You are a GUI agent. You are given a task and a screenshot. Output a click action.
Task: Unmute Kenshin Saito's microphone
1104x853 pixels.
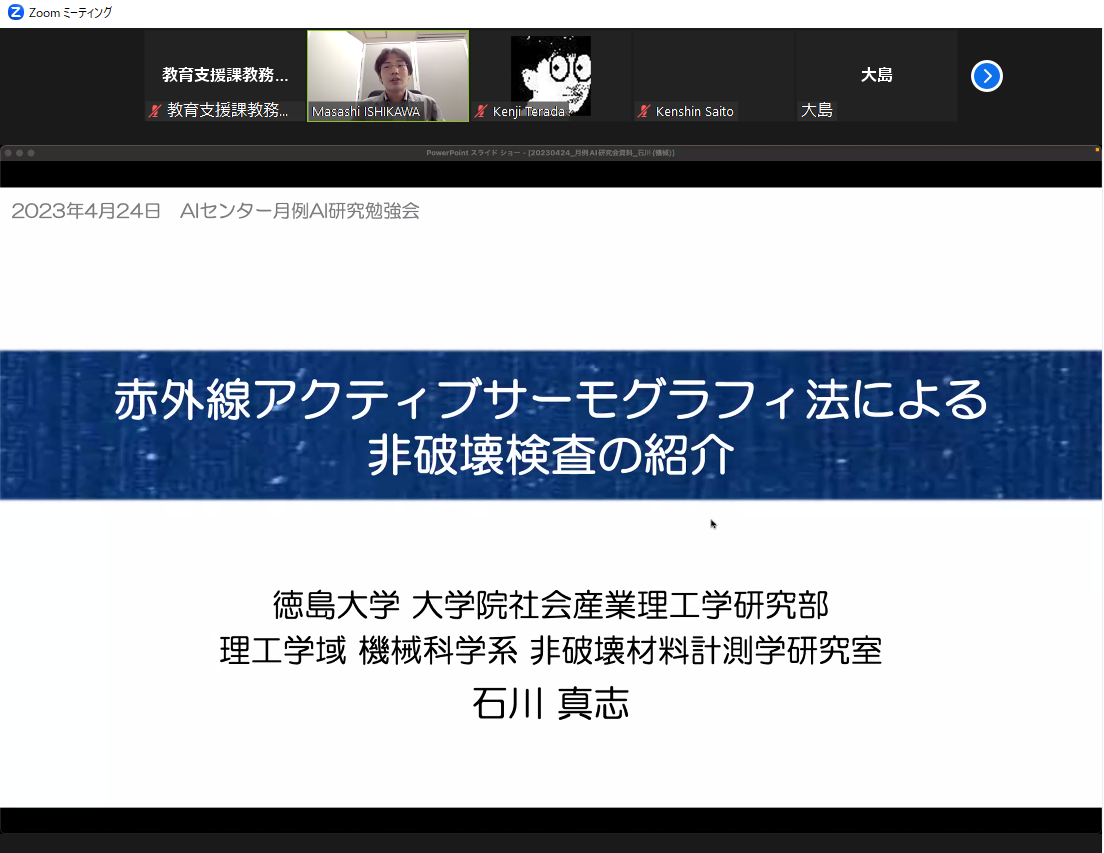click(x=645, y=111)
